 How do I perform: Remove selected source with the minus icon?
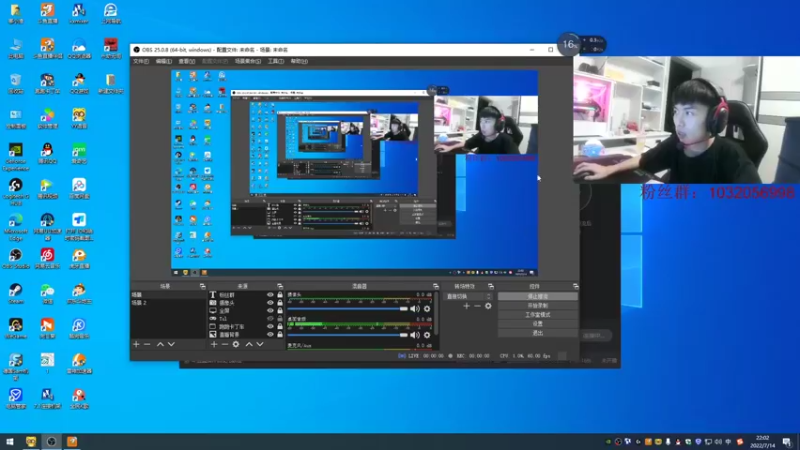tap(224, 344)
